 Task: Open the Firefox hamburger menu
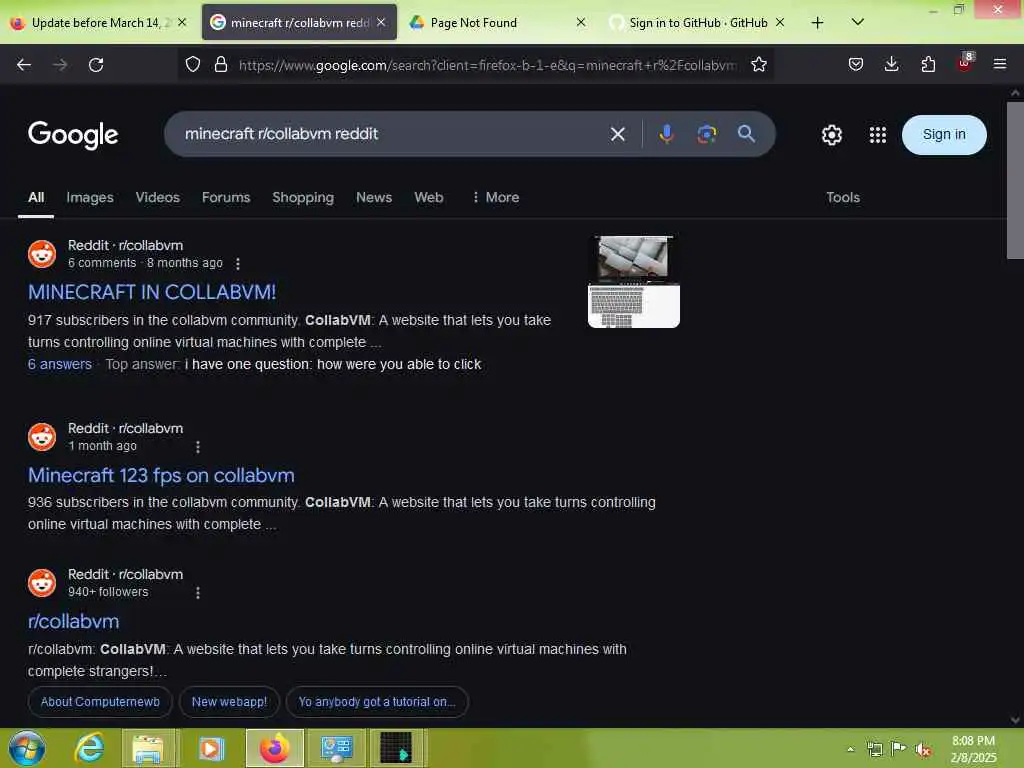pos(1000,64)
